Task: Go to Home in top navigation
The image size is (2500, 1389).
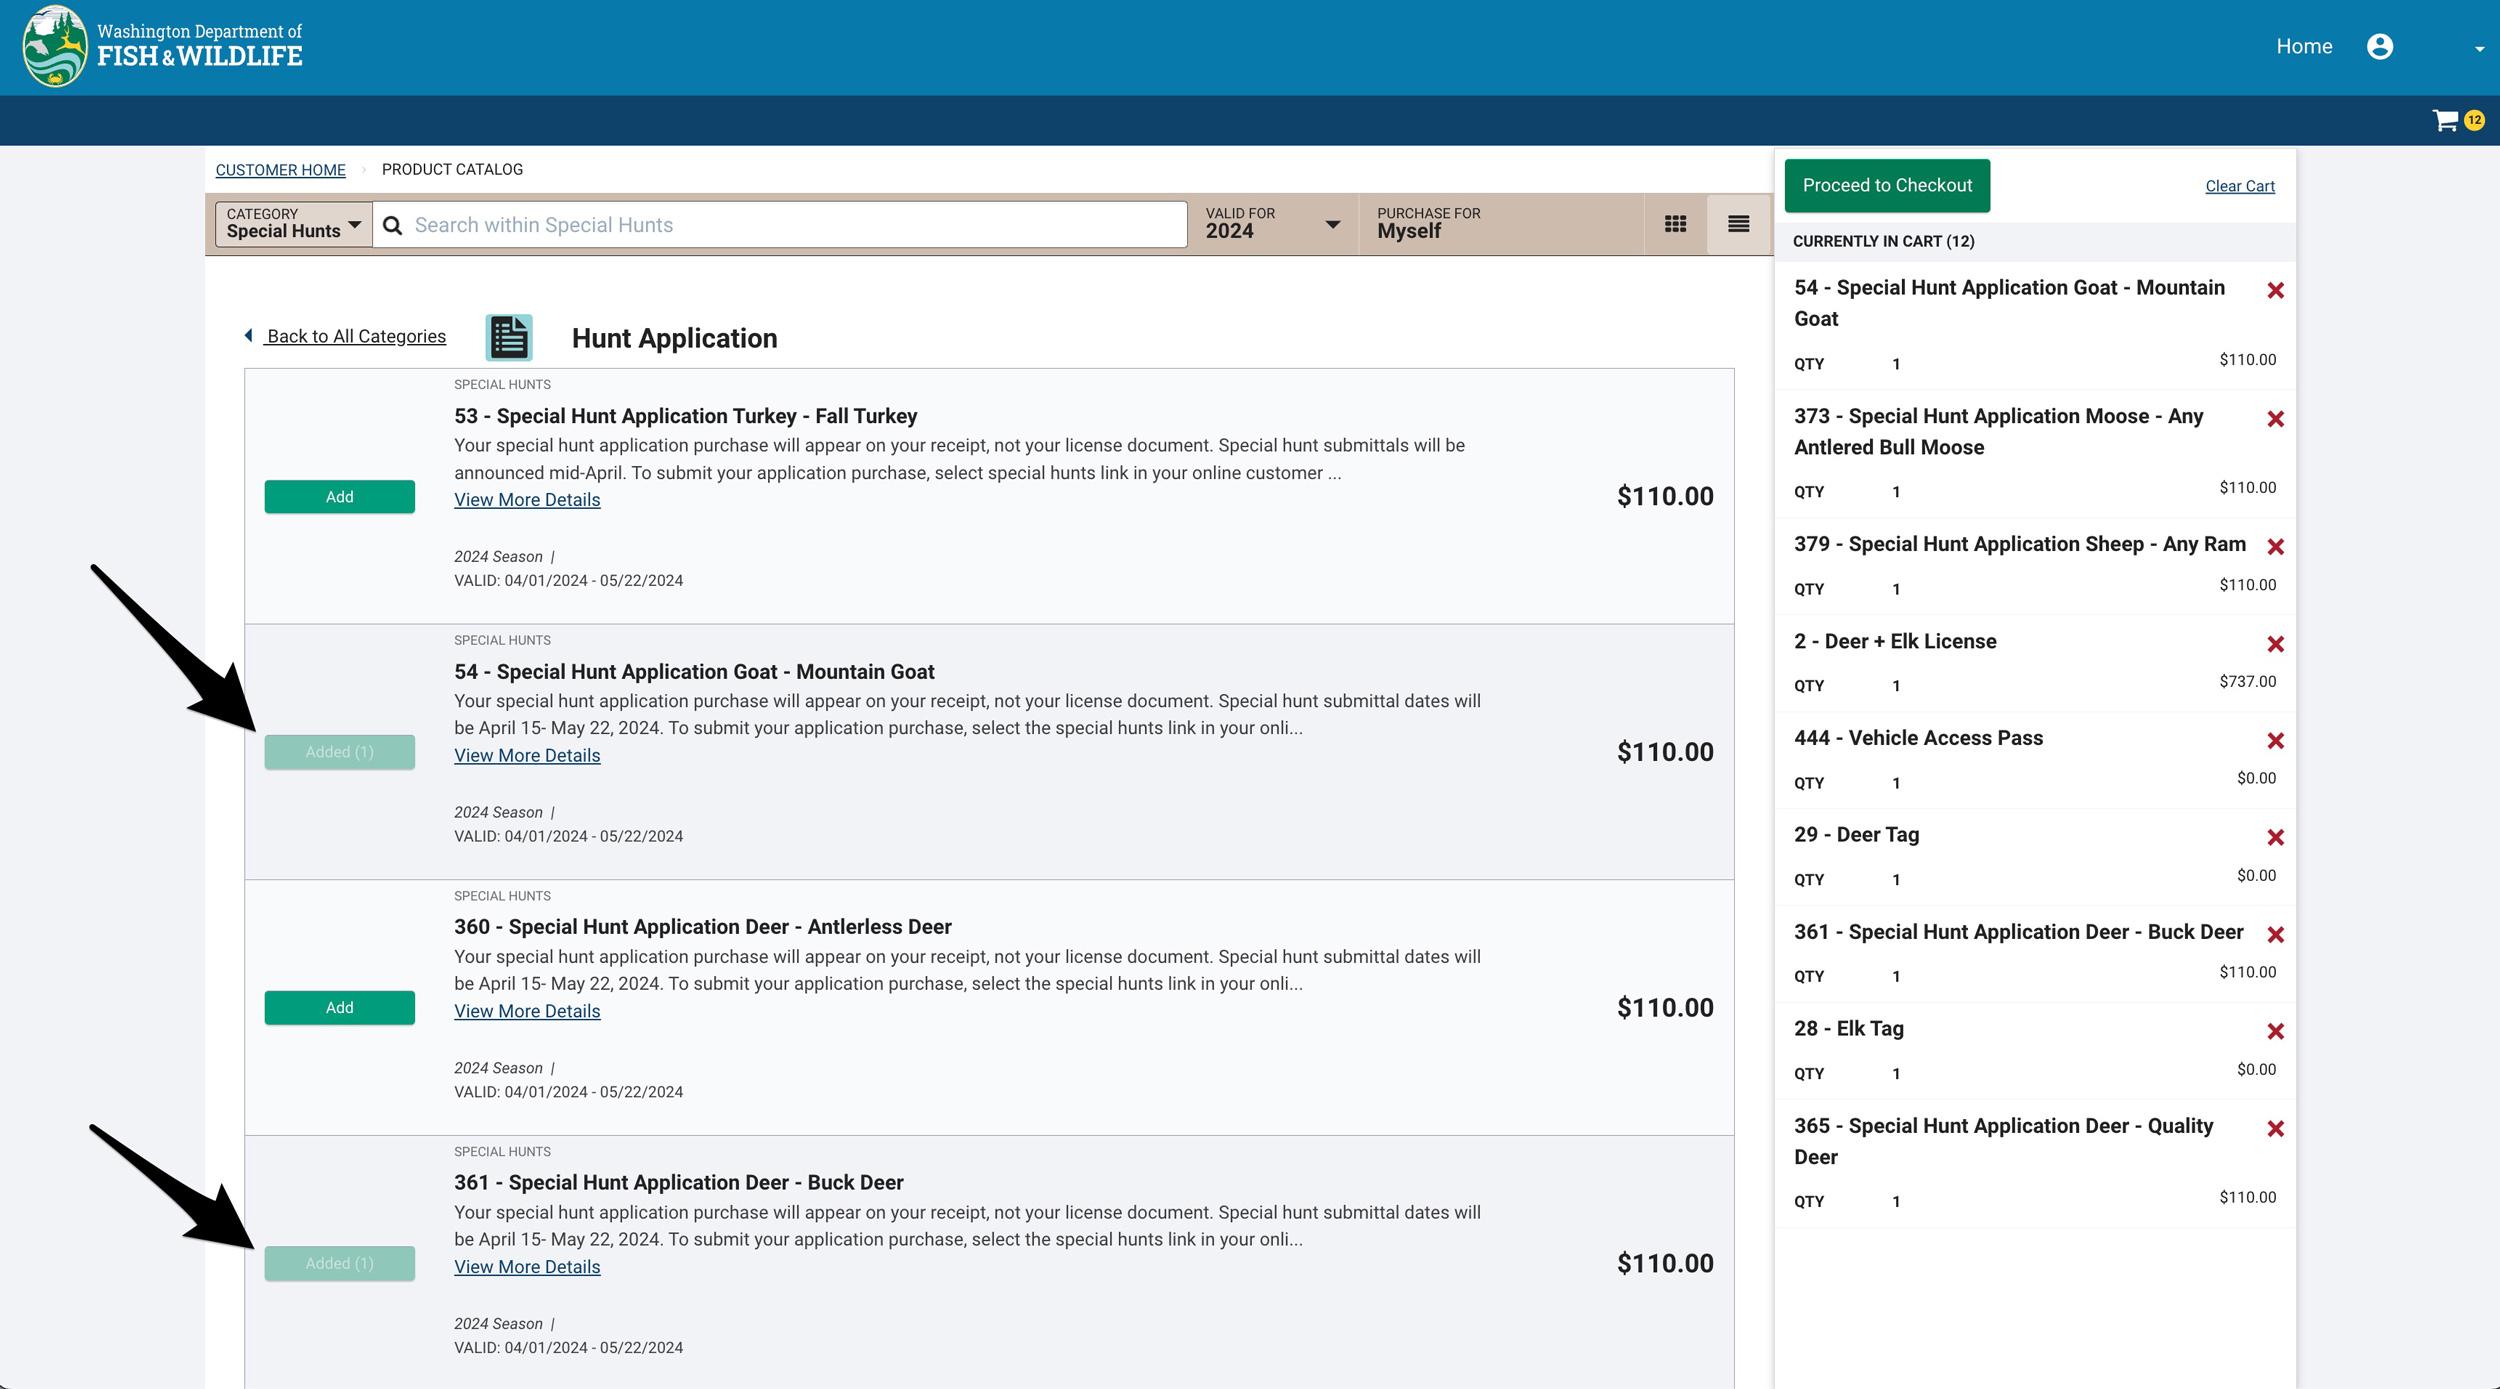Action: [x=2303, y=47]
